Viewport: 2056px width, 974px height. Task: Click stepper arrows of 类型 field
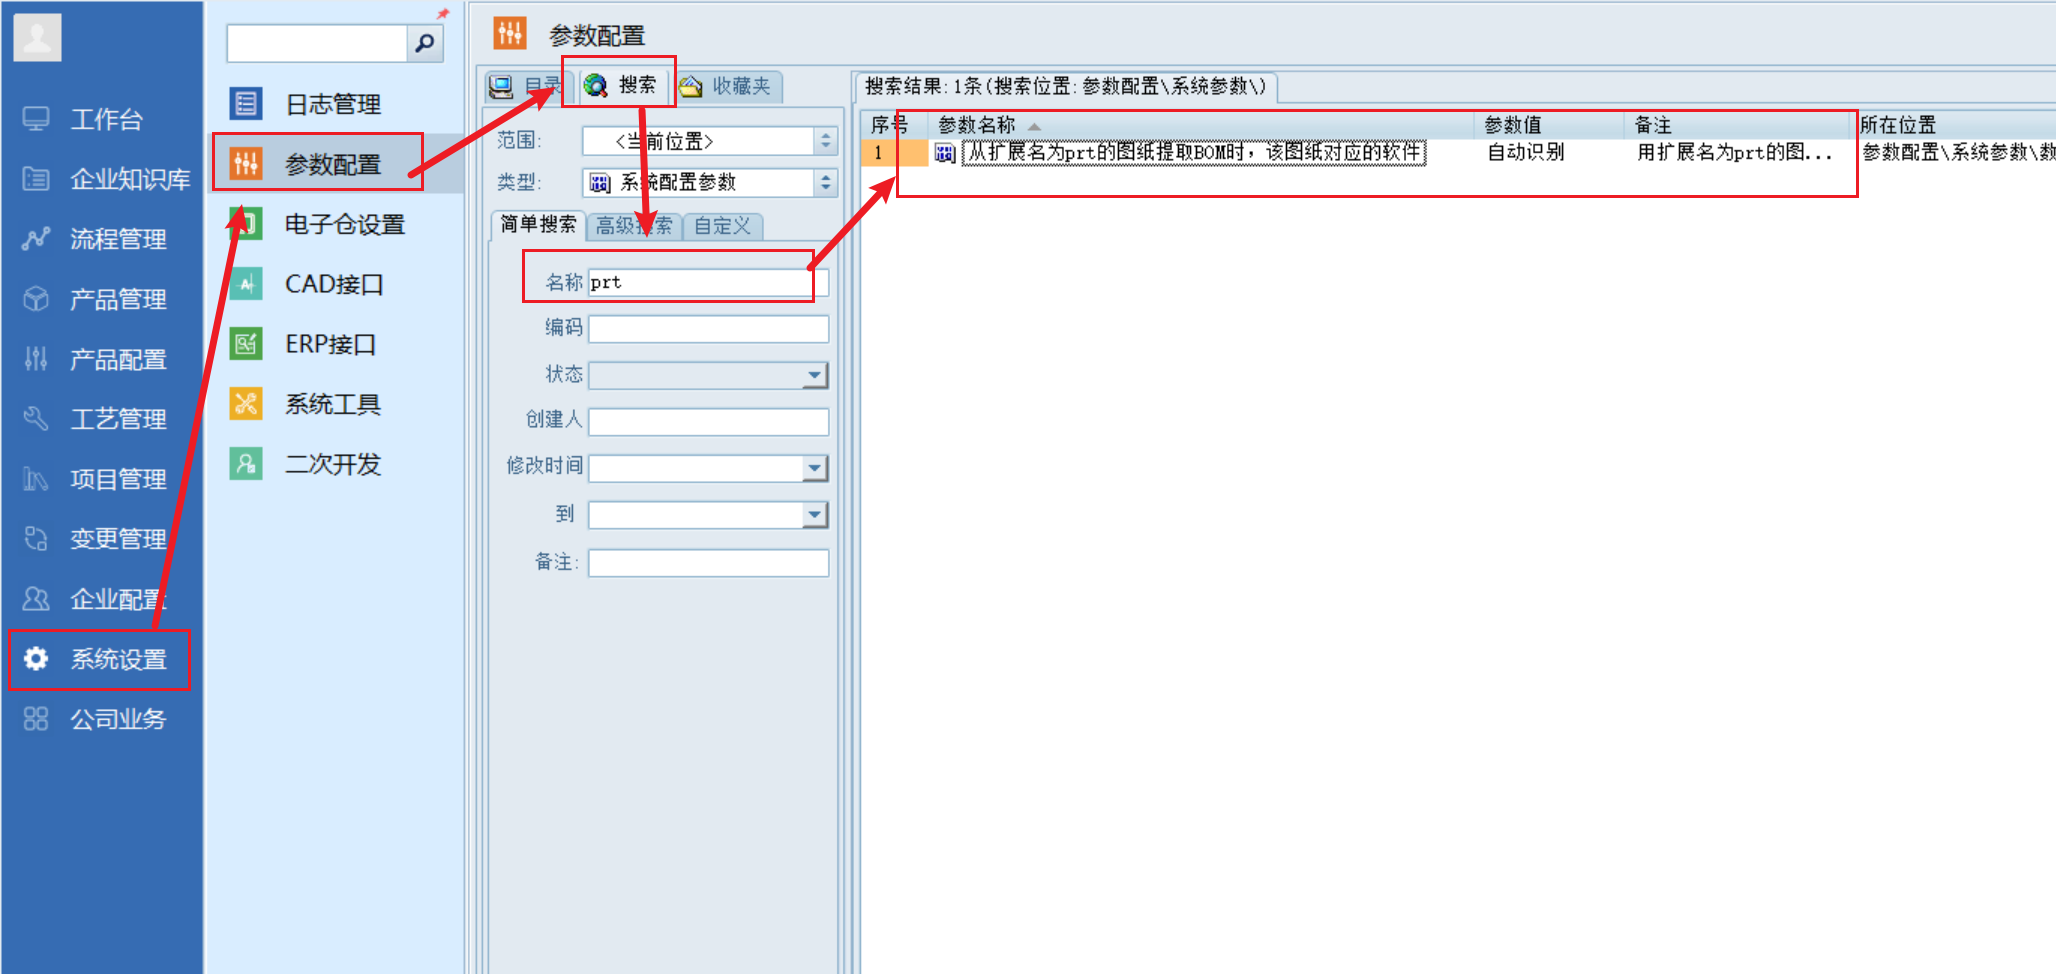[826, 183]
